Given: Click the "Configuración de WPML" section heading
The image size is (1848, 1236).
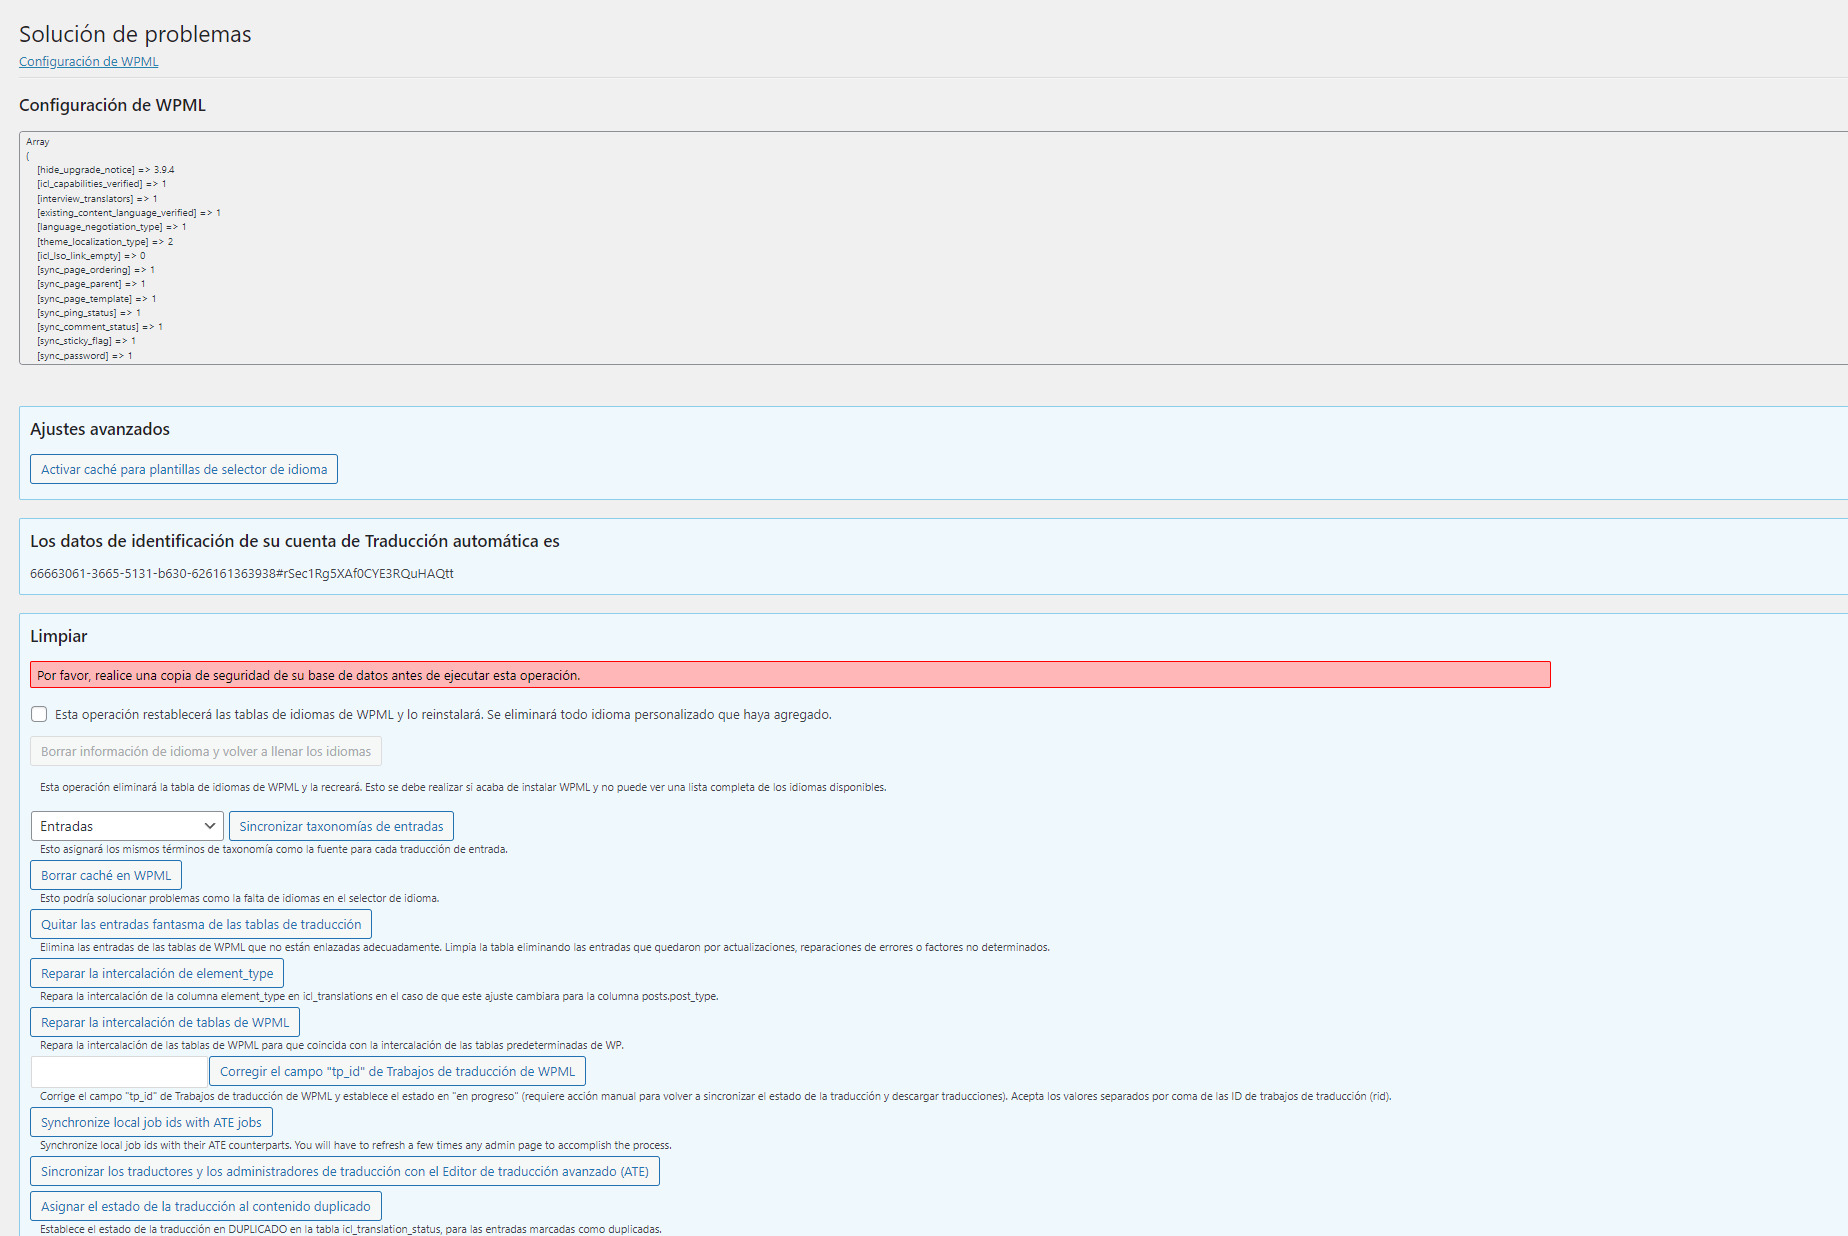Looking at the screenshot, I should (112, 105).
